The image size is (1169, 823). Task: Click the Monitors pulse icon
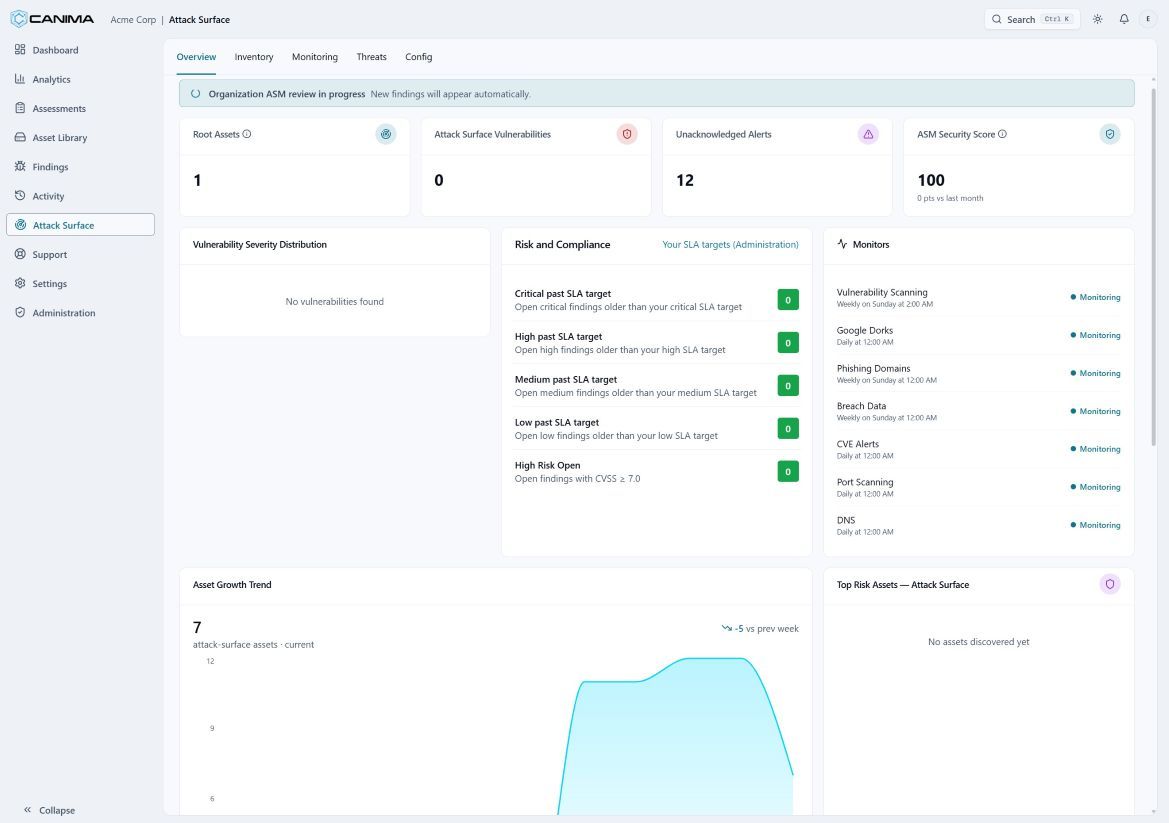842,244
